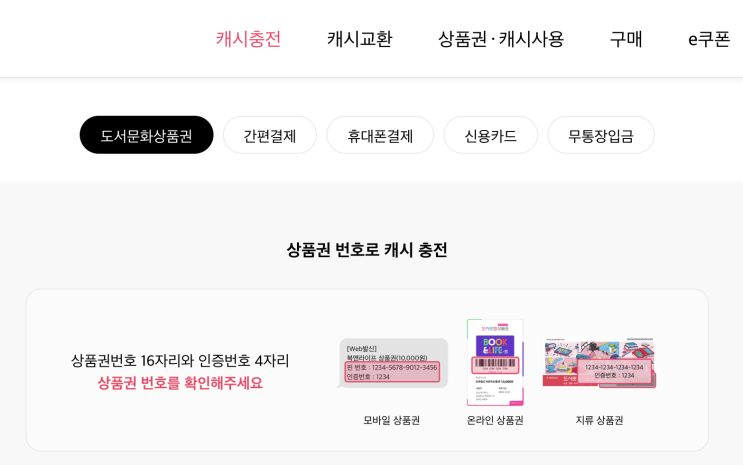The height and width of the screenshot is (465, 743).
Task: Click the paper gift card example image
Action: (599, 363)
